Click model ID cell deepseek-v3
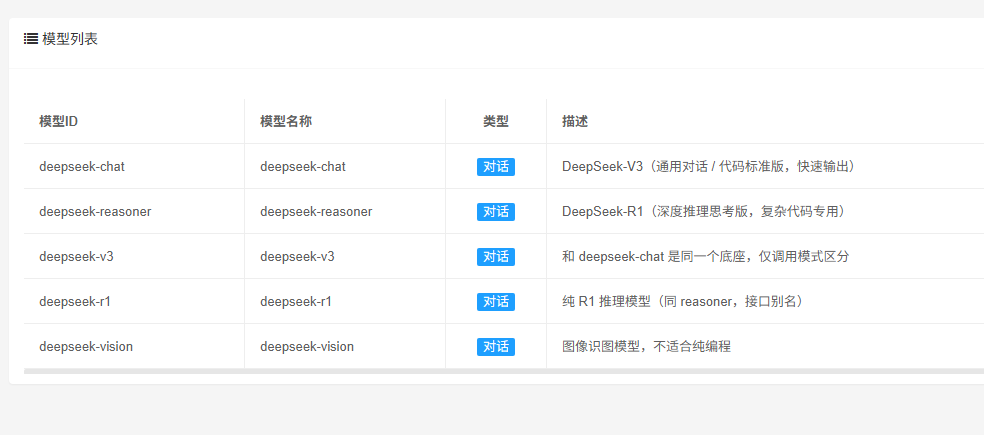The height and width of the screenshot is (435, 984). [76, 257]
